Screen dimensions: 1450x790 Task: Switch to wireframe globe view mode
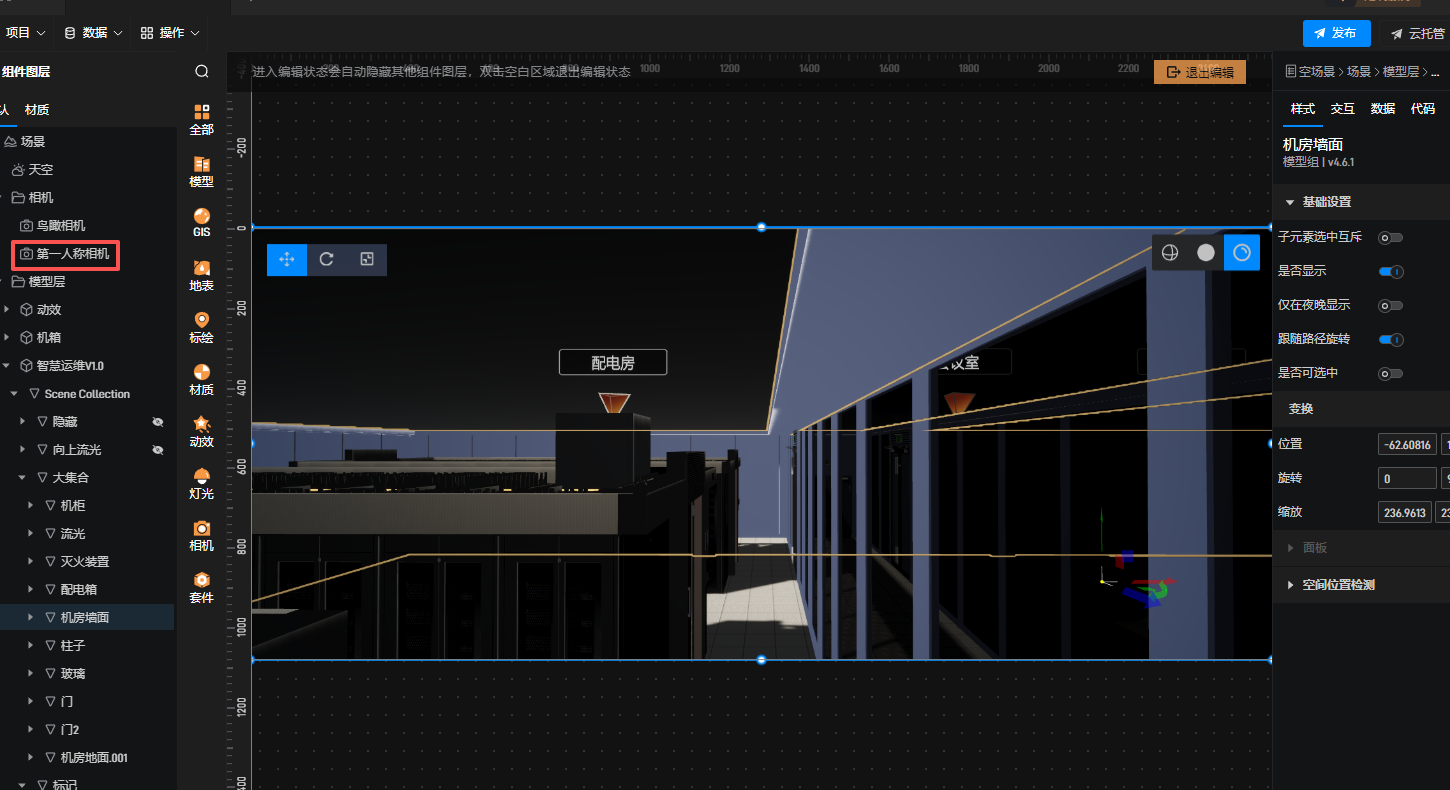click(x=1169, y=252)
